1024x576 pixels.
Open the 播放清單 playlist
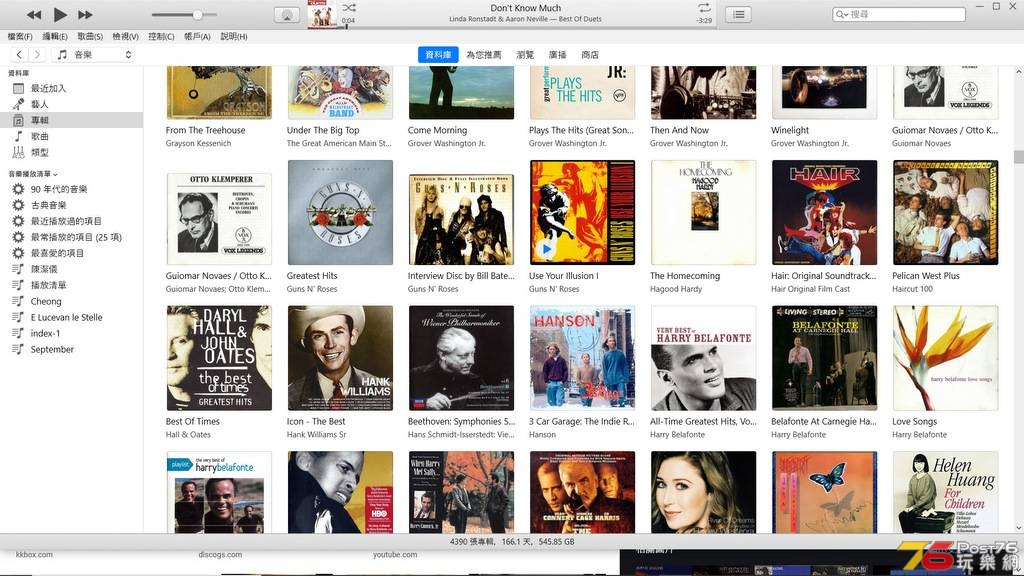(x=71, y=285)
